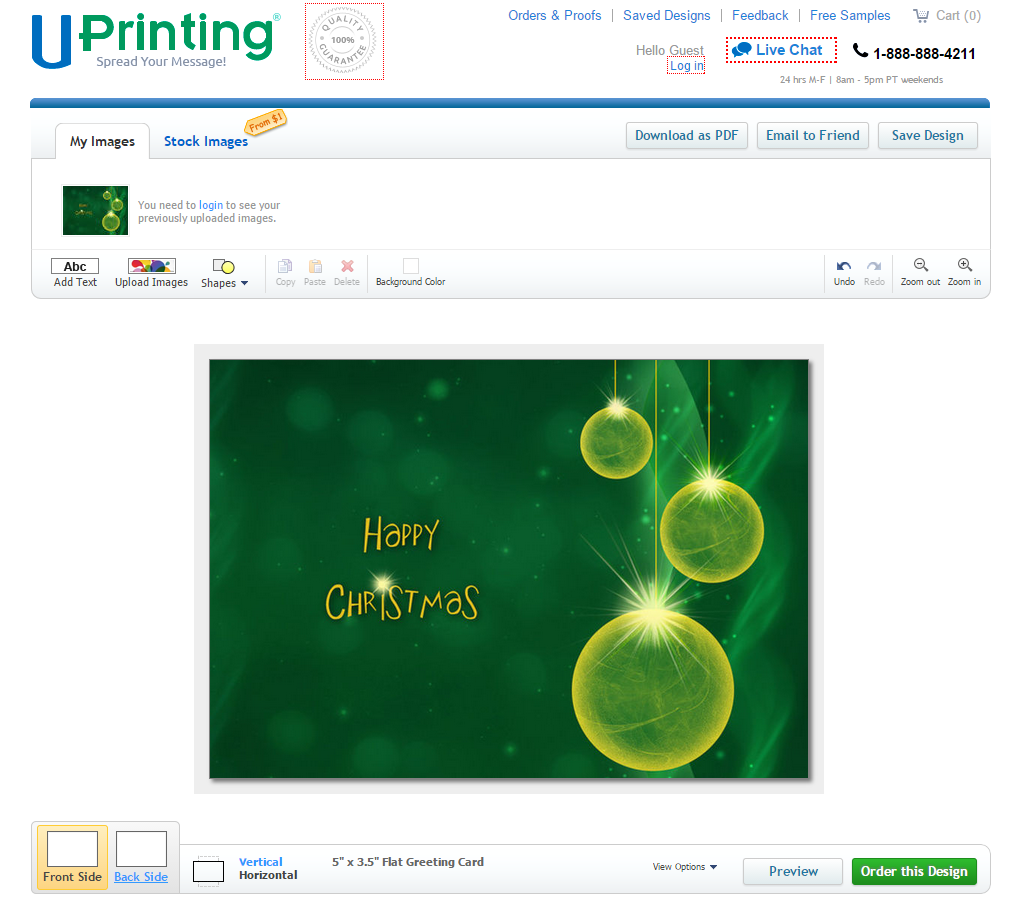This screenshot has width=1025, height=897.
Task: Click the UPrinting logo
Action: [156, 41]
